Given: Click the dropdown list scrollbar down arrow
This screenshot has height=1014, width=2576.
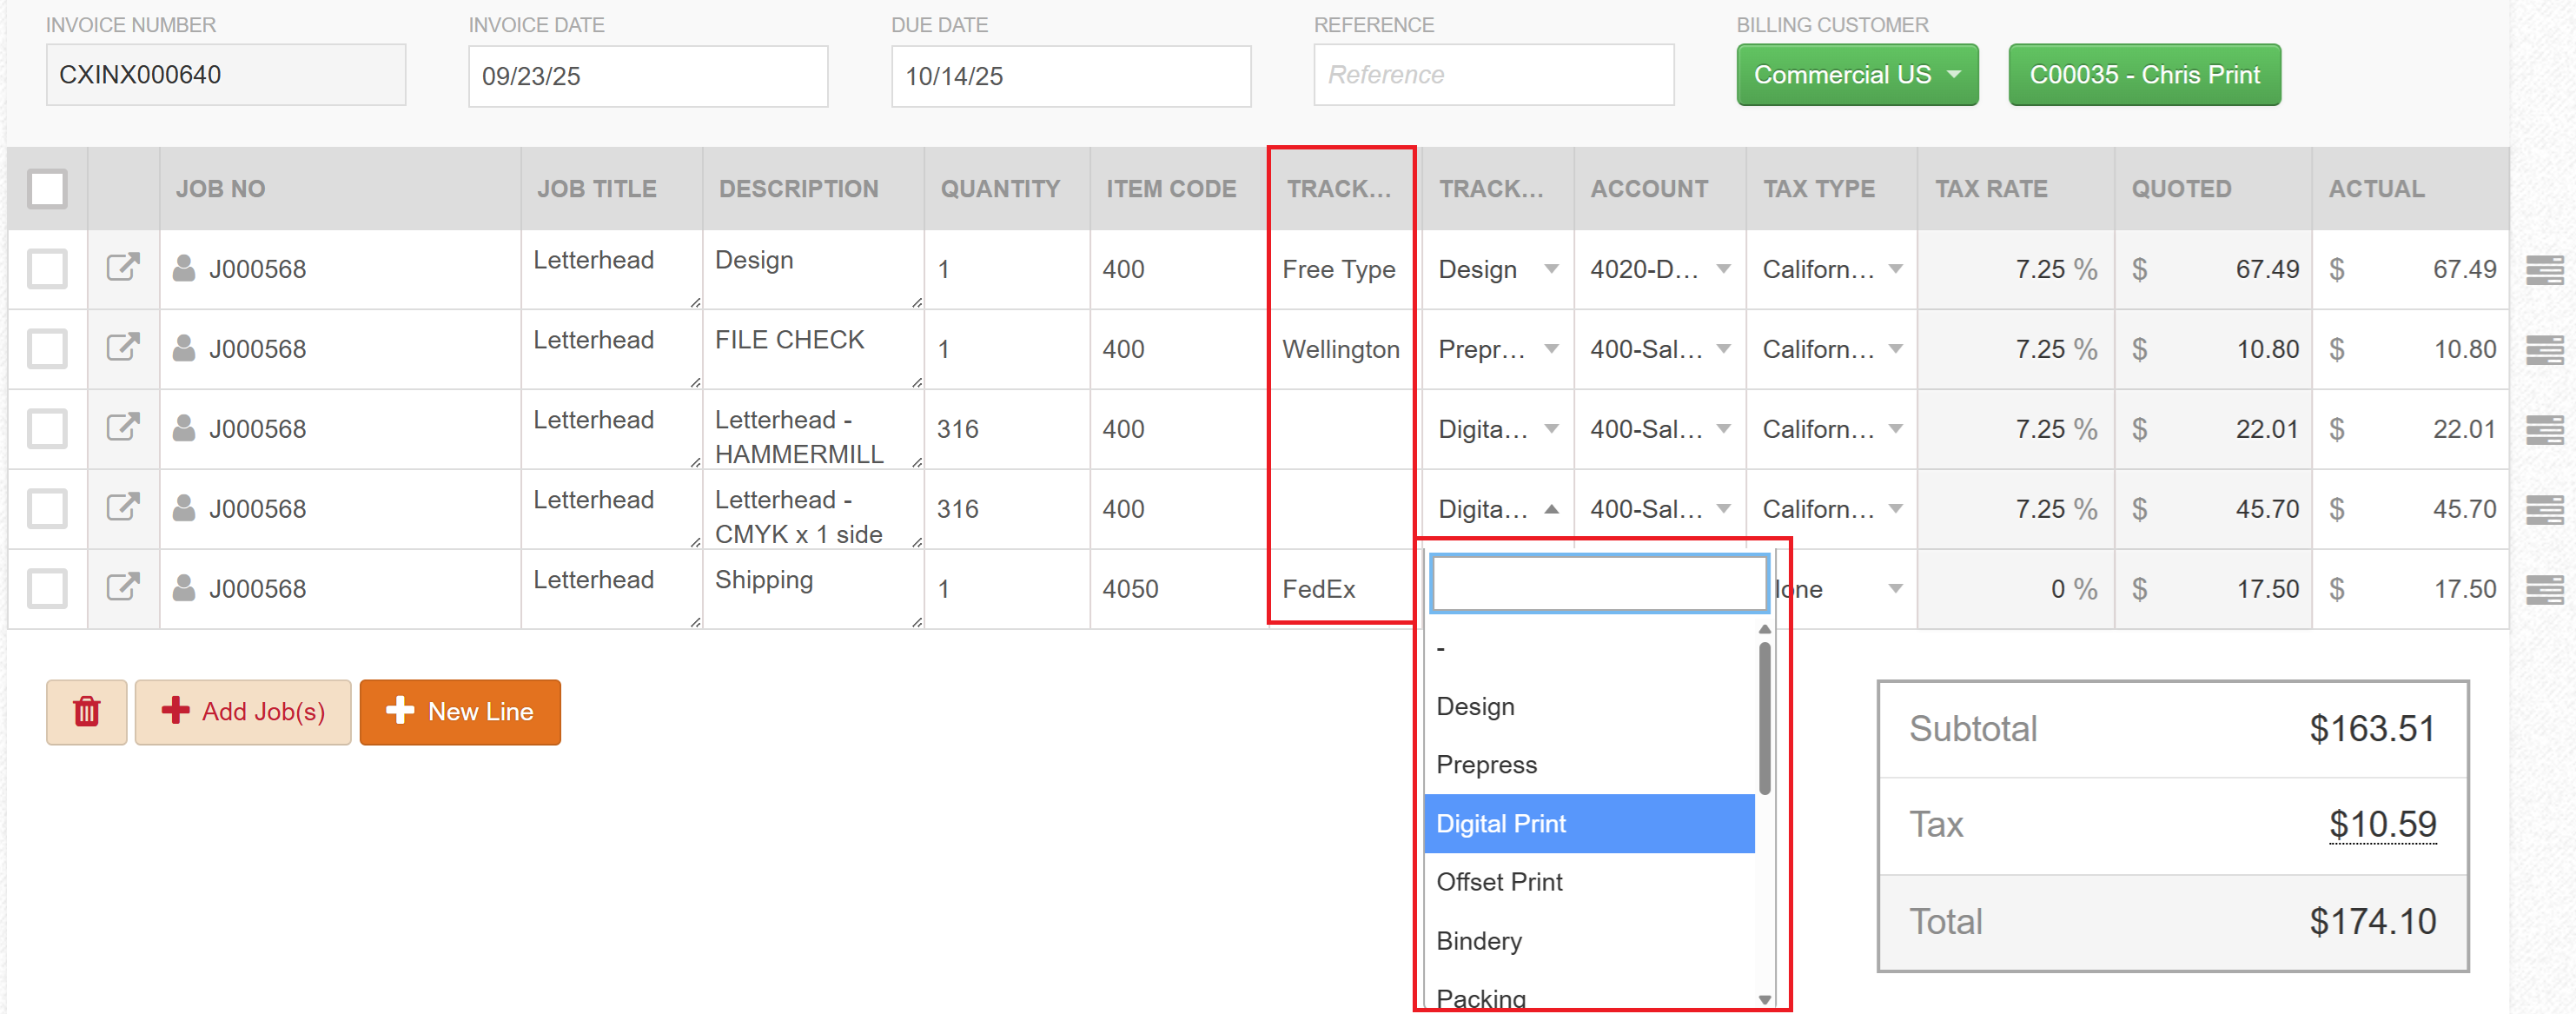Looking at the screenshot, I should (x=1764, y=999).
